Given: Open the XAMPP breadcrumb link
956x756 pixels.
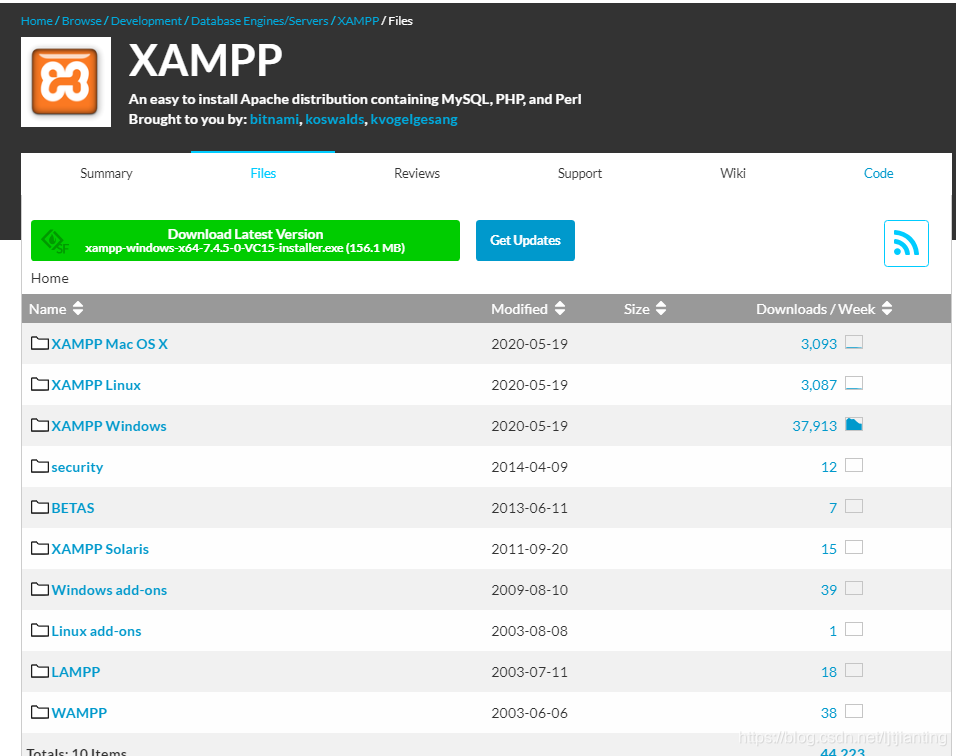Looking at the screenshot, I should pos(358,21).
